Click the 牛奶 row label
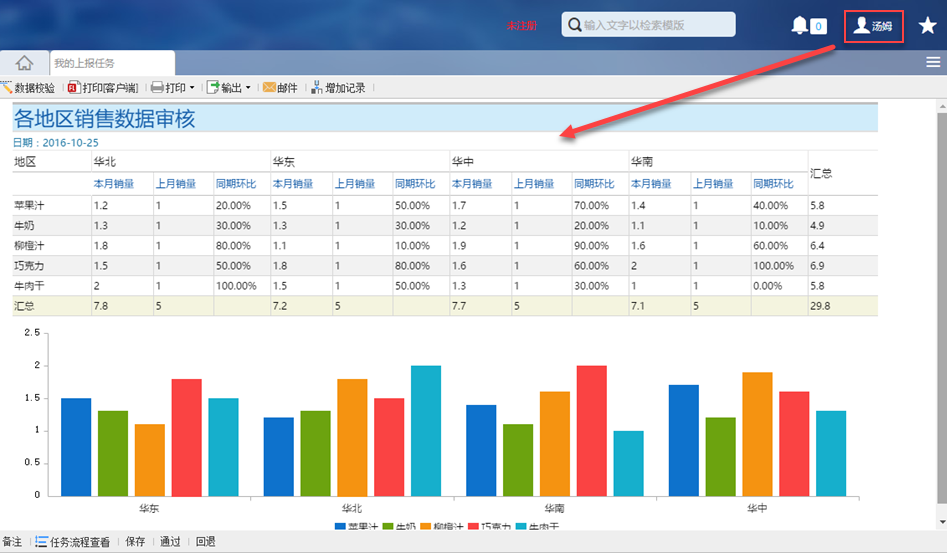The image size is (947, 553). 24,225
